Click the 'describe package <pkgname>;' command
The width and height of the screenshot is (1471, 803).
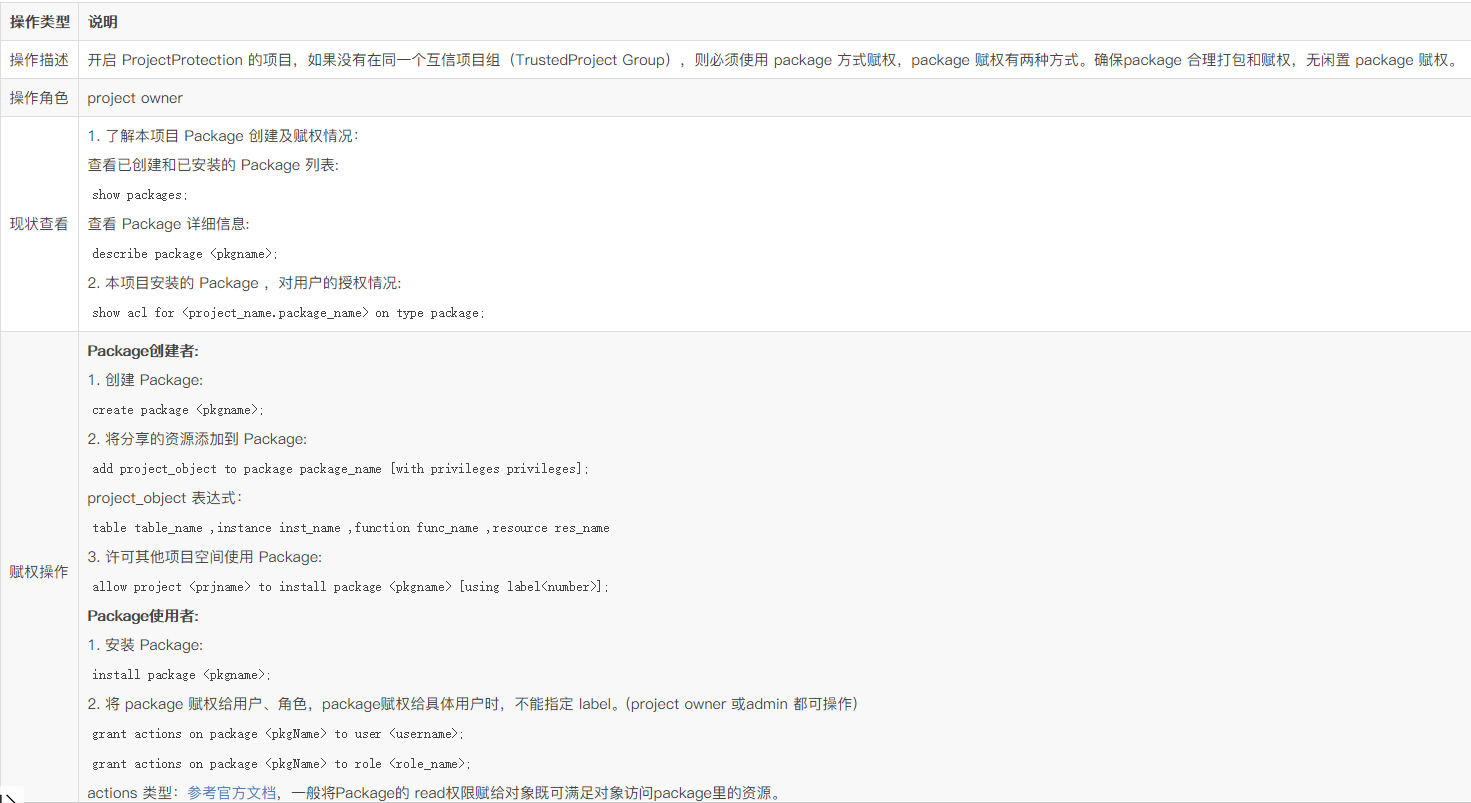[185, 254]
